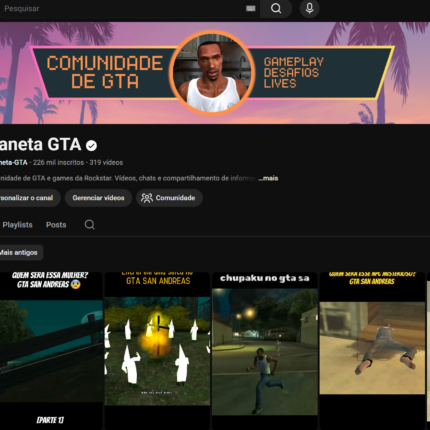Screen dimensions: 430x430
Task: Switch to the Playlists tab
Action: (x=17, y=225)
